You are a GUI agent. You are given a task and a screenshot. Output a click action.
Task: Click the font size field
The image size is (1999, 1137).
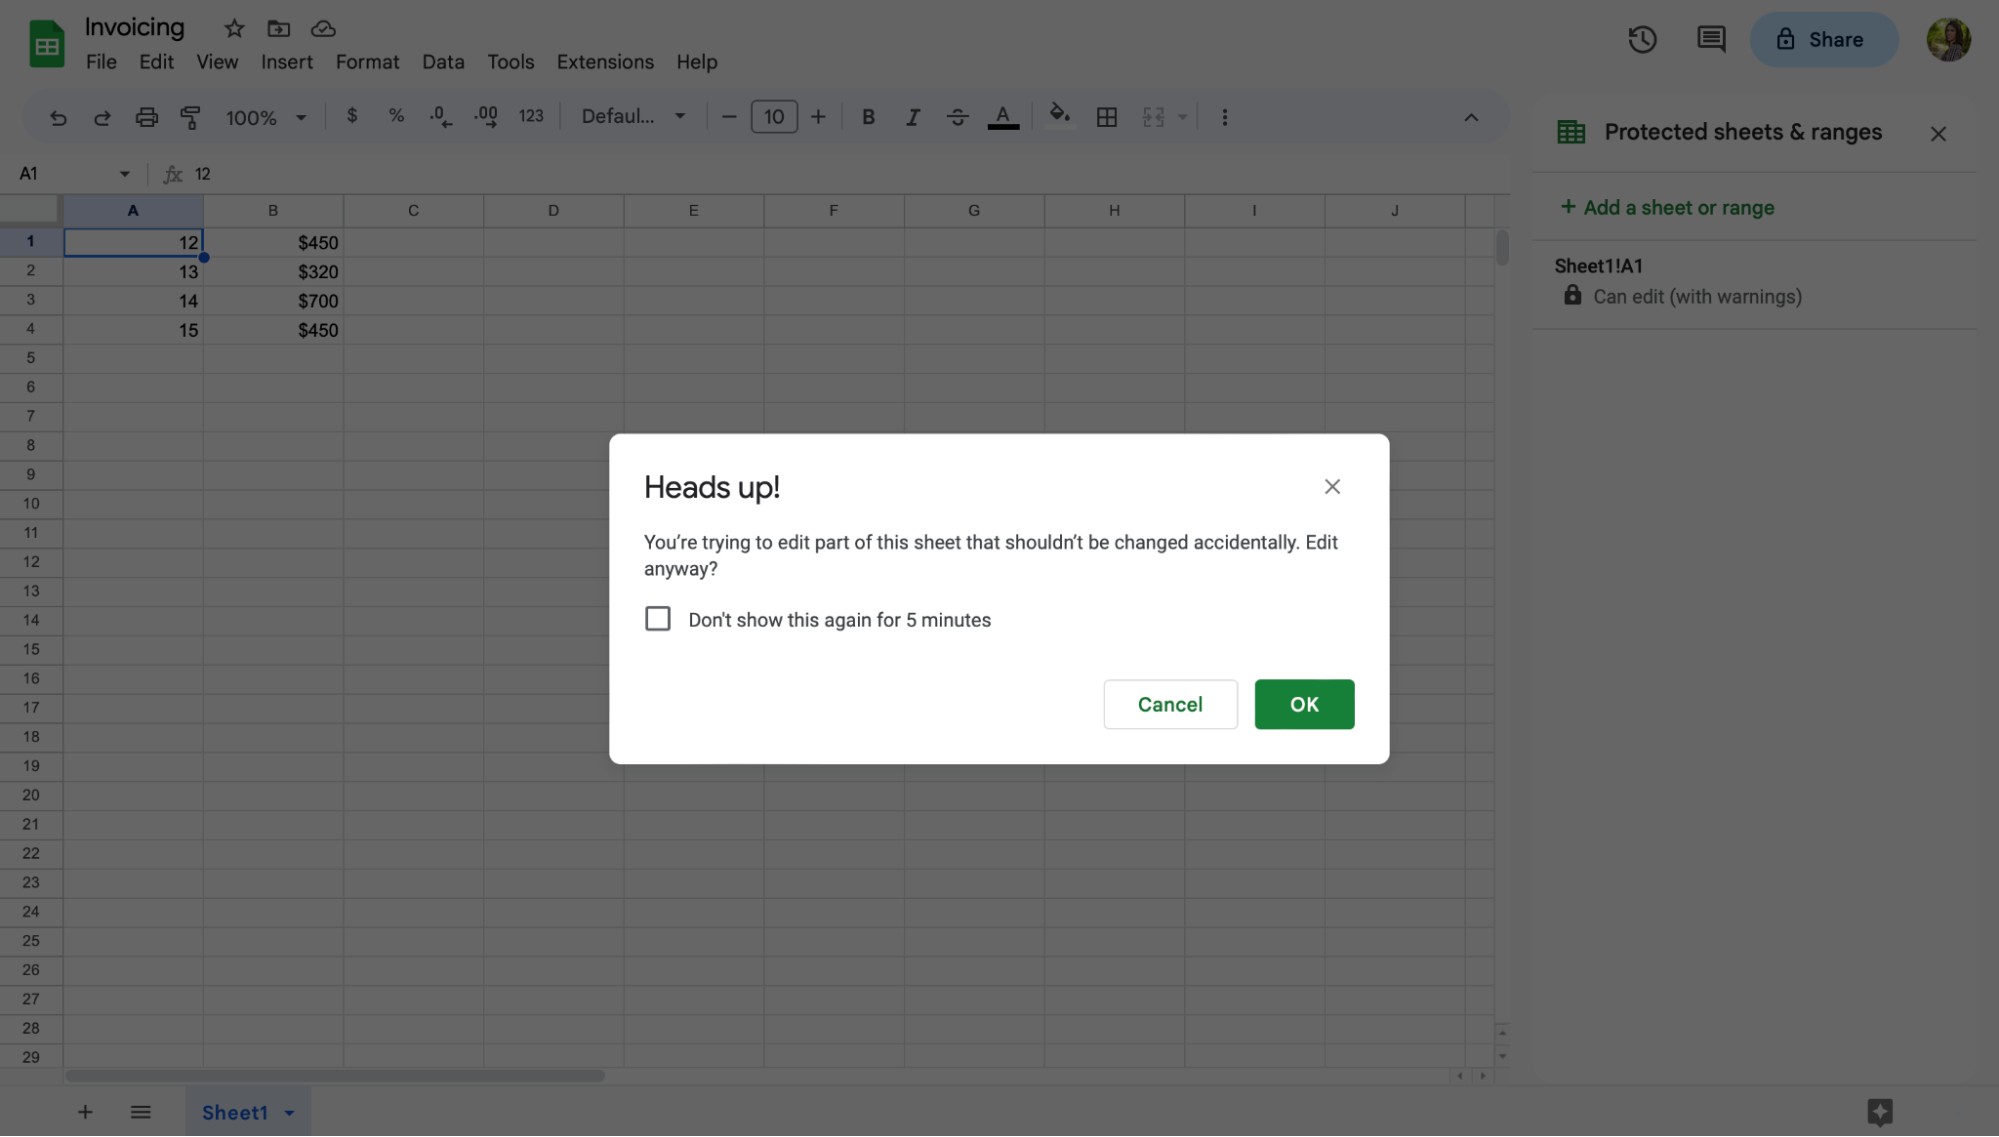click(x=774, y=117)
